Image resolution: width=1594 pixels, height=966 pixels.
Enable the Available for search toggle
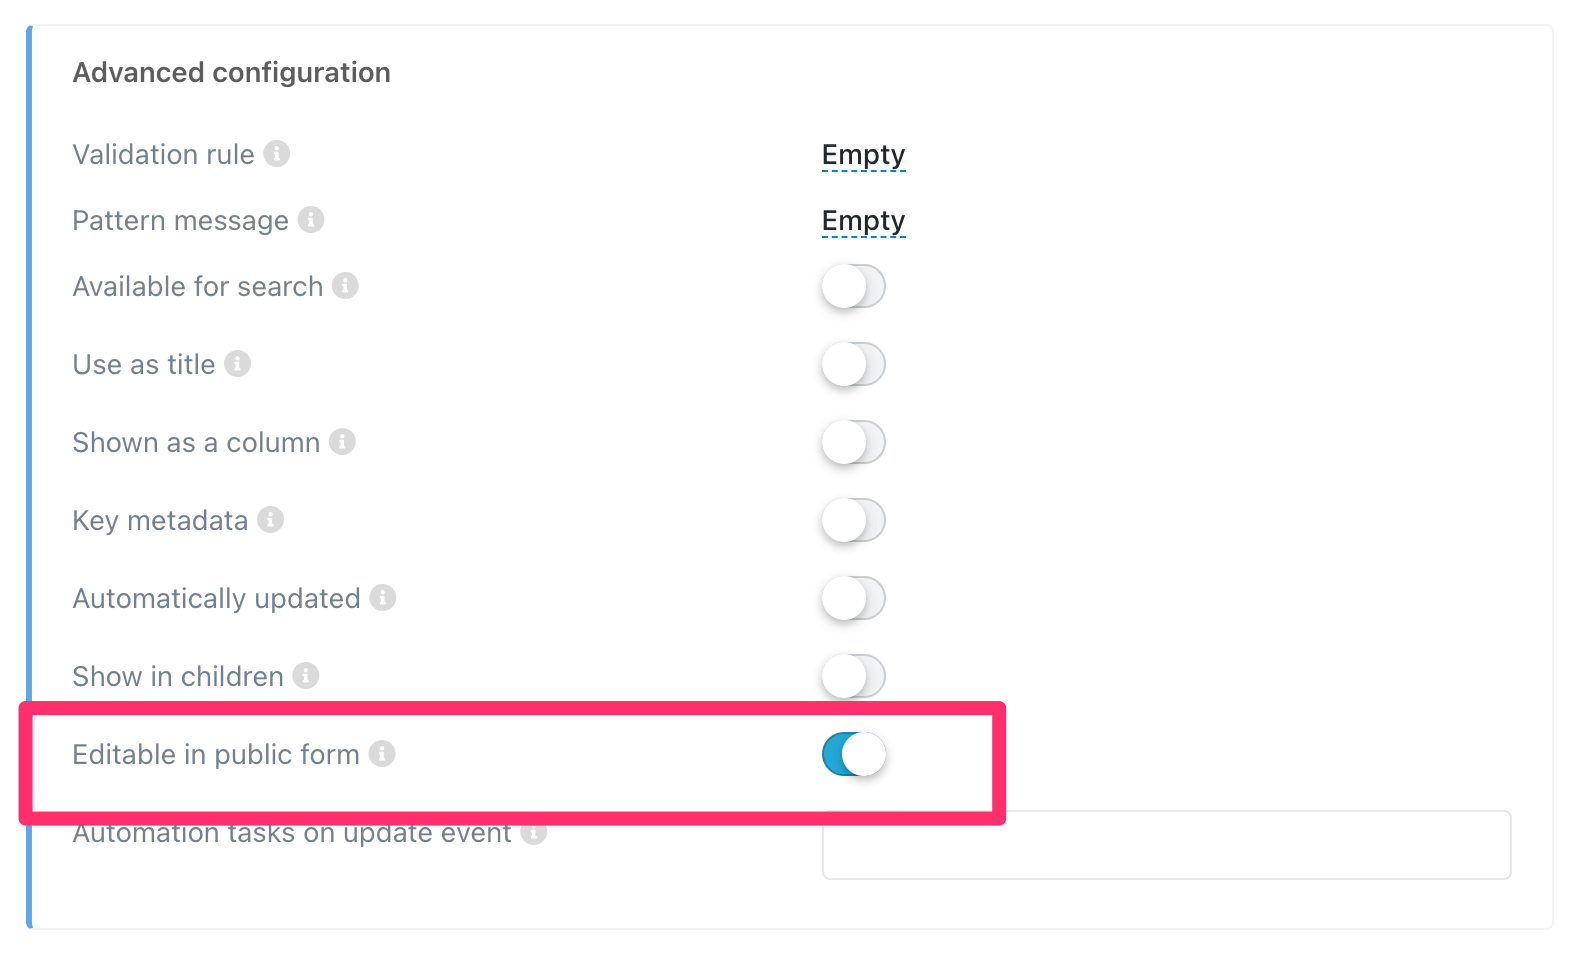[853, 287]
